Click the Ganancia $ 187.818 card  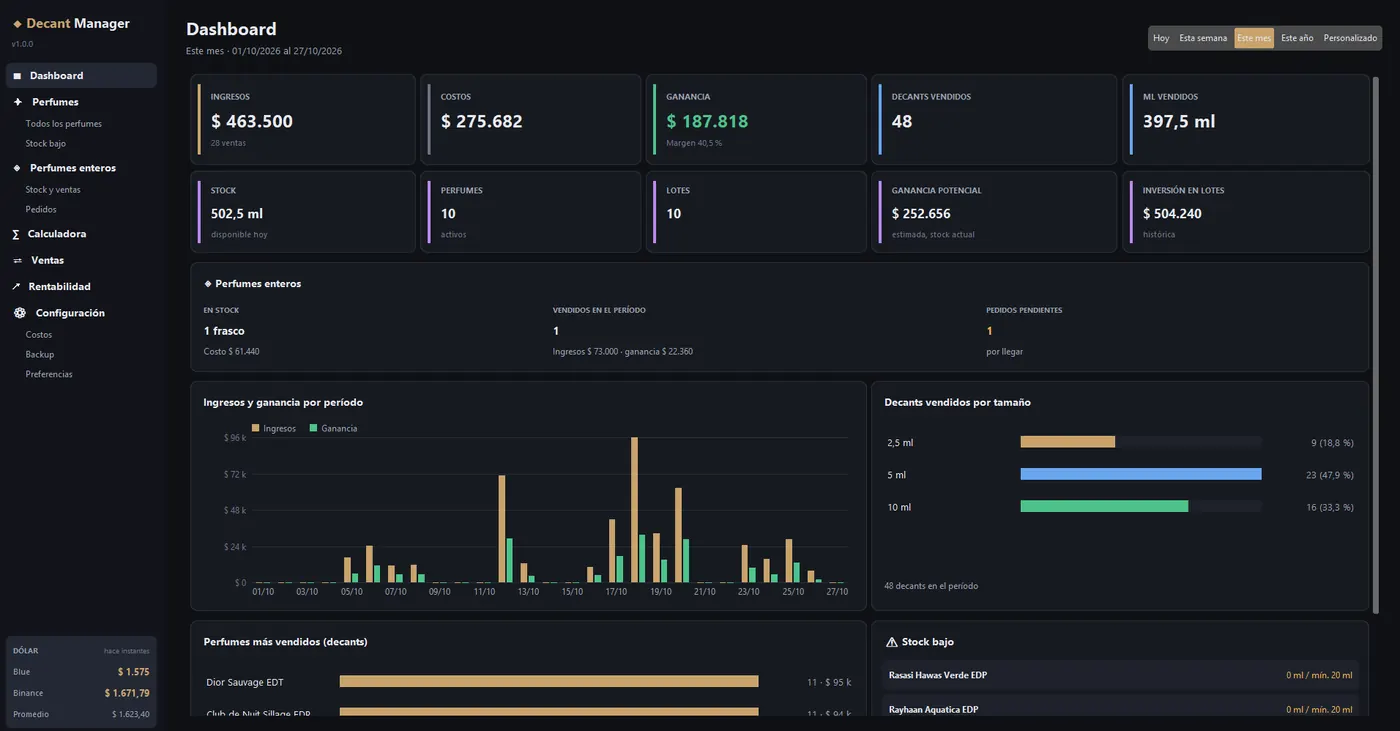click(x=757, y=120)
